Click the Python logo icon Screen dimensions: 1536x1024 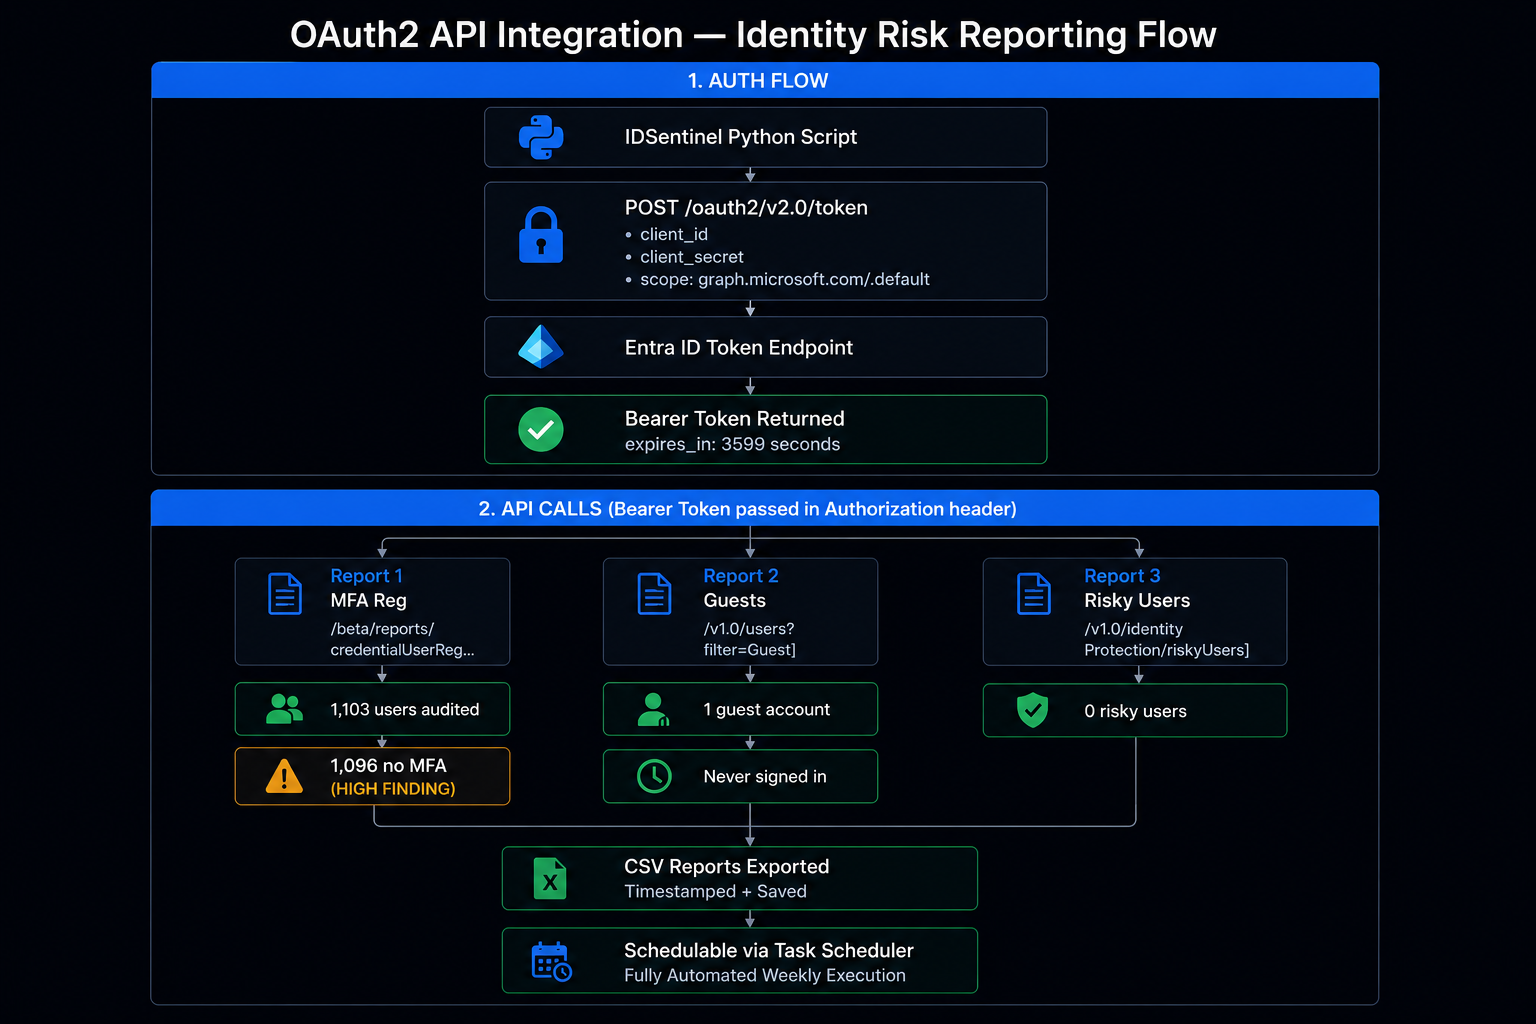pos(541,137)
